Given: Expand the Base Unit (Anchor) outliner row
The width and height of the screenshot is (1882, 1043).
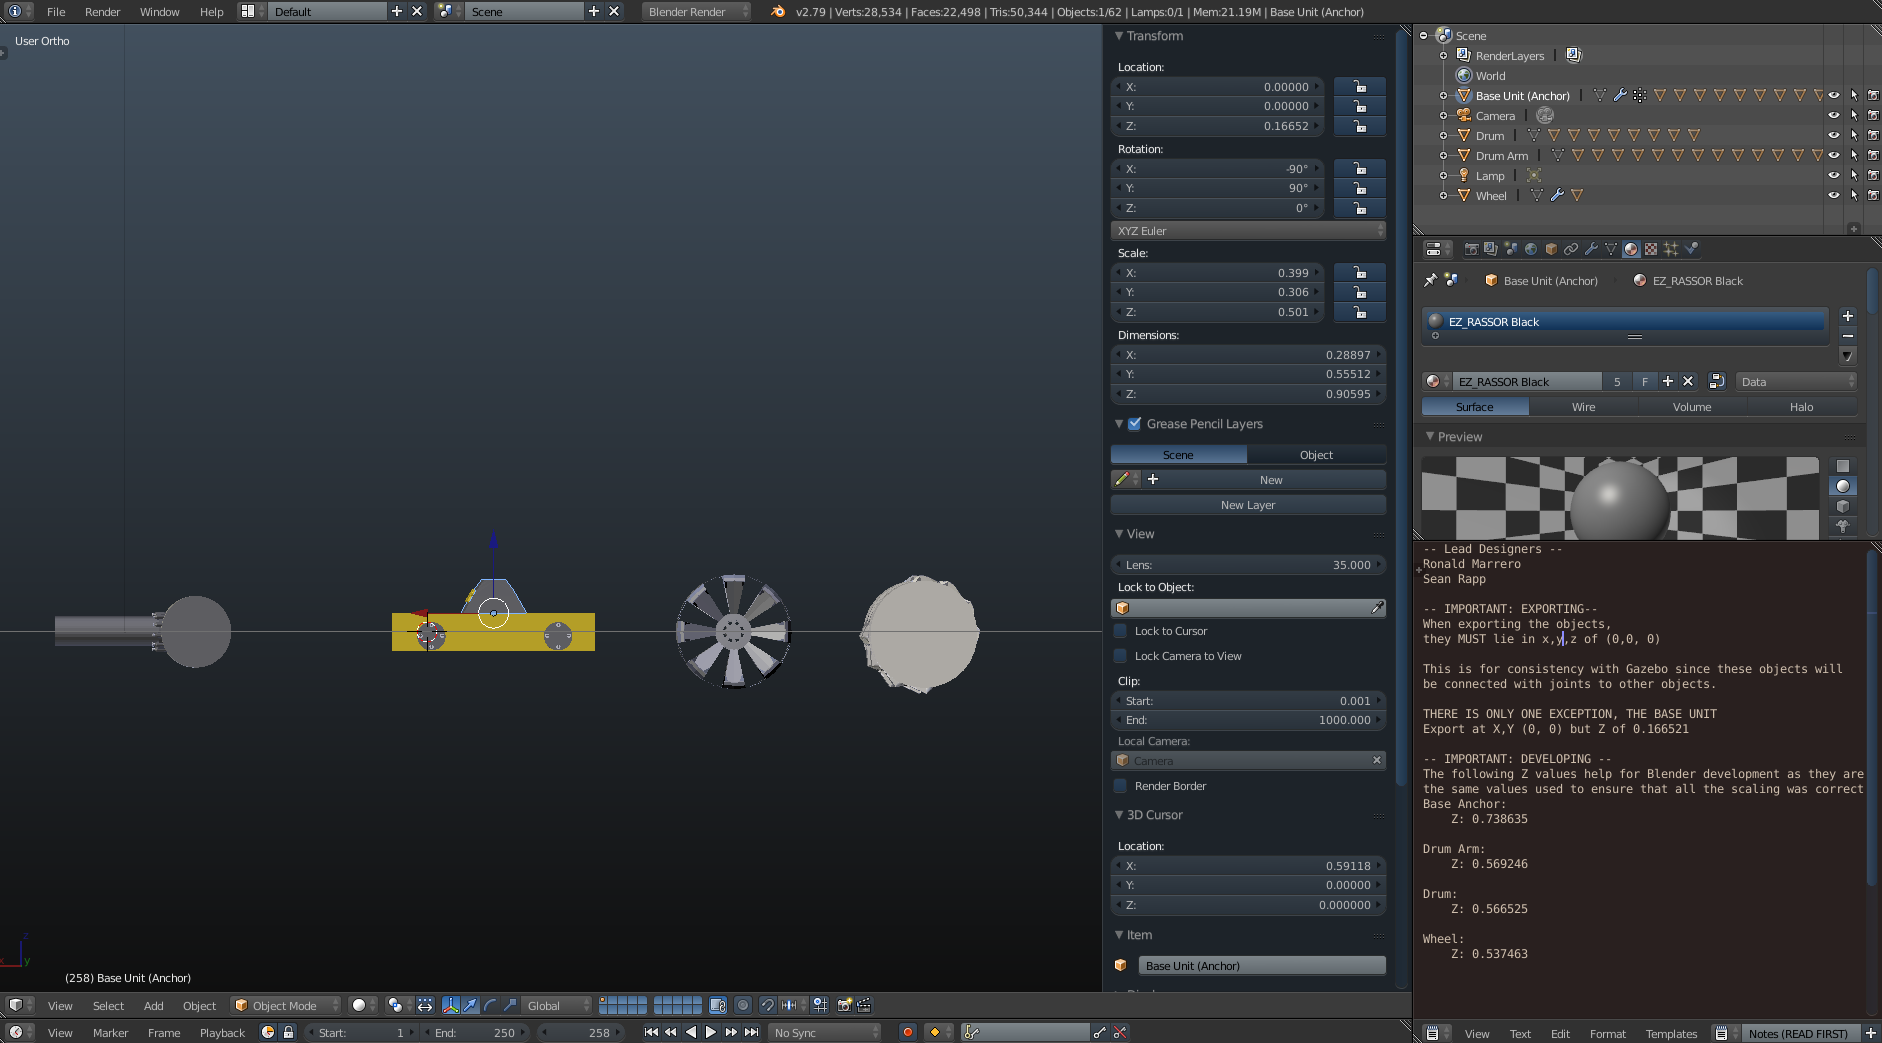Looking at the screenshot, I should [1443, 96].
